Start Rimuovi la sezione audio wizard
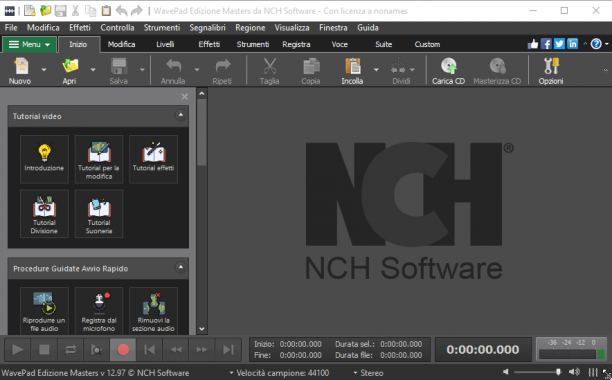 point(153,311)
